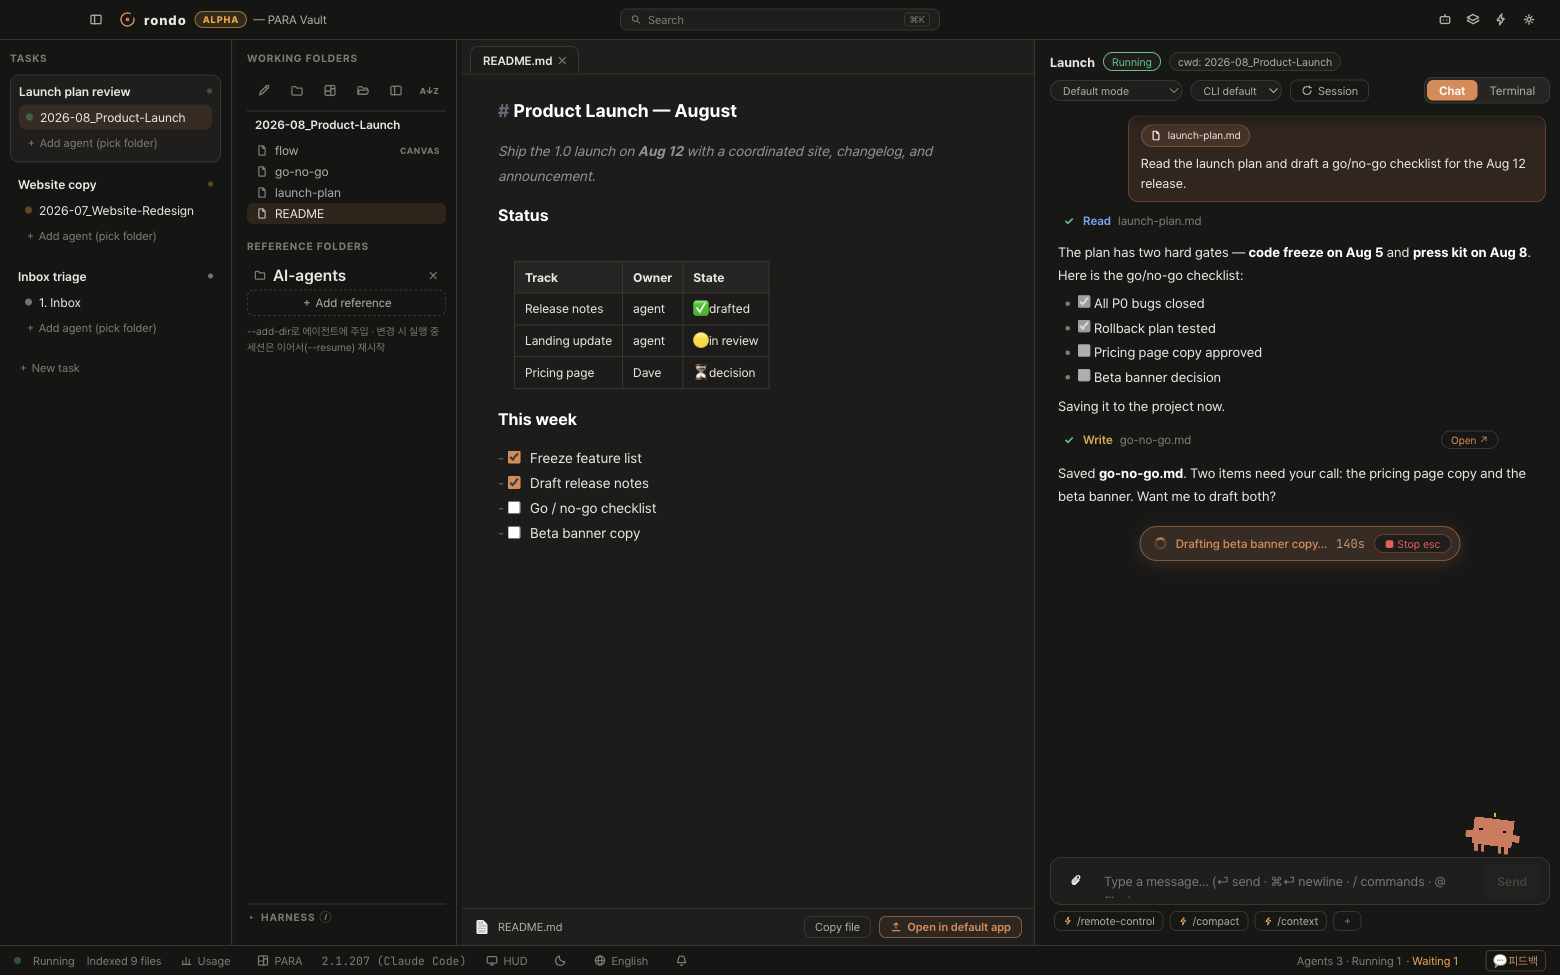Click the notification bell in status bar
Screen dimensions: 1560x975
[681, 961]
